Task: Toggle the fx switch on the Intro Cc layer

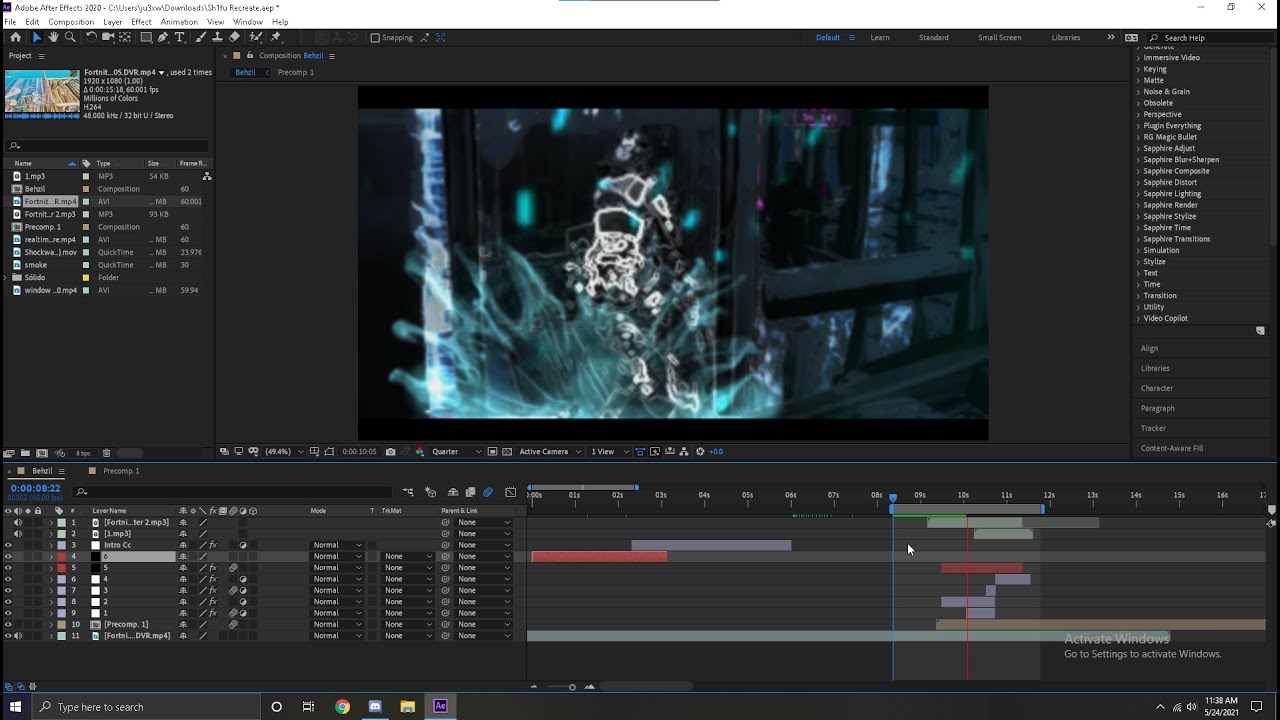Action: (x=213, y=545)
